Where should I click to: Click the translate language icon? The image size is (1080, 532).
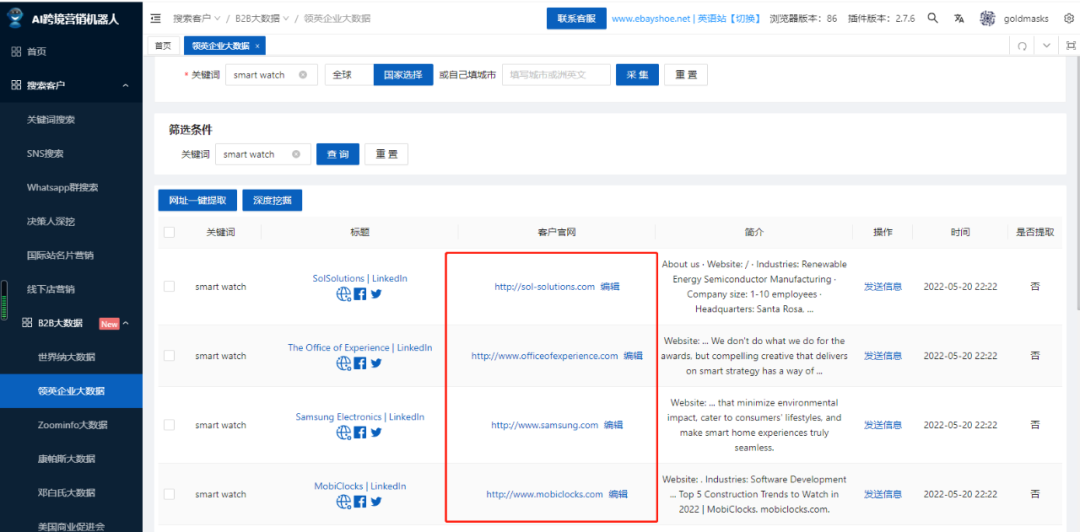(959, 19)
